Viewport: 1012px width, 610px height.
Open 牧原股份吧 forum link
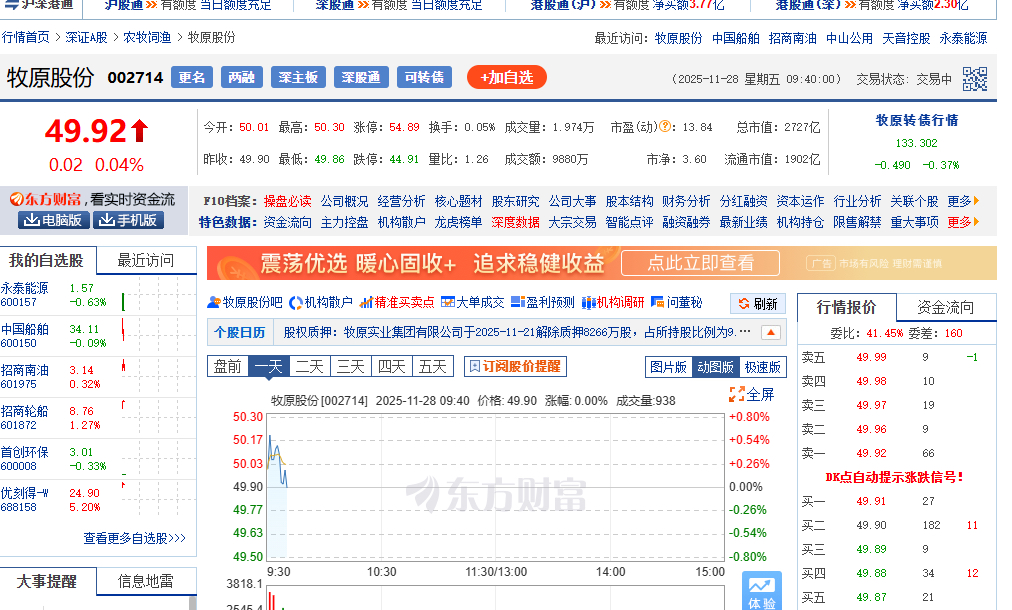[245, 302]
